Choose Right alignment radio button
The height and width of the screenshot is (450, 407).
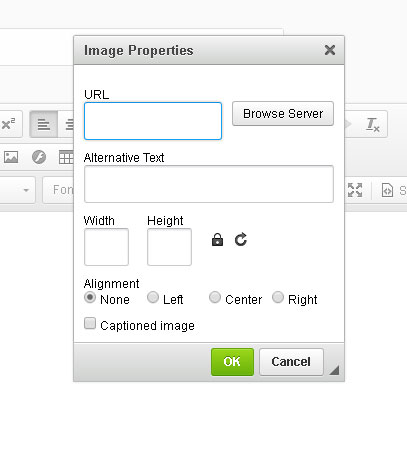click(x=278, y=297)
